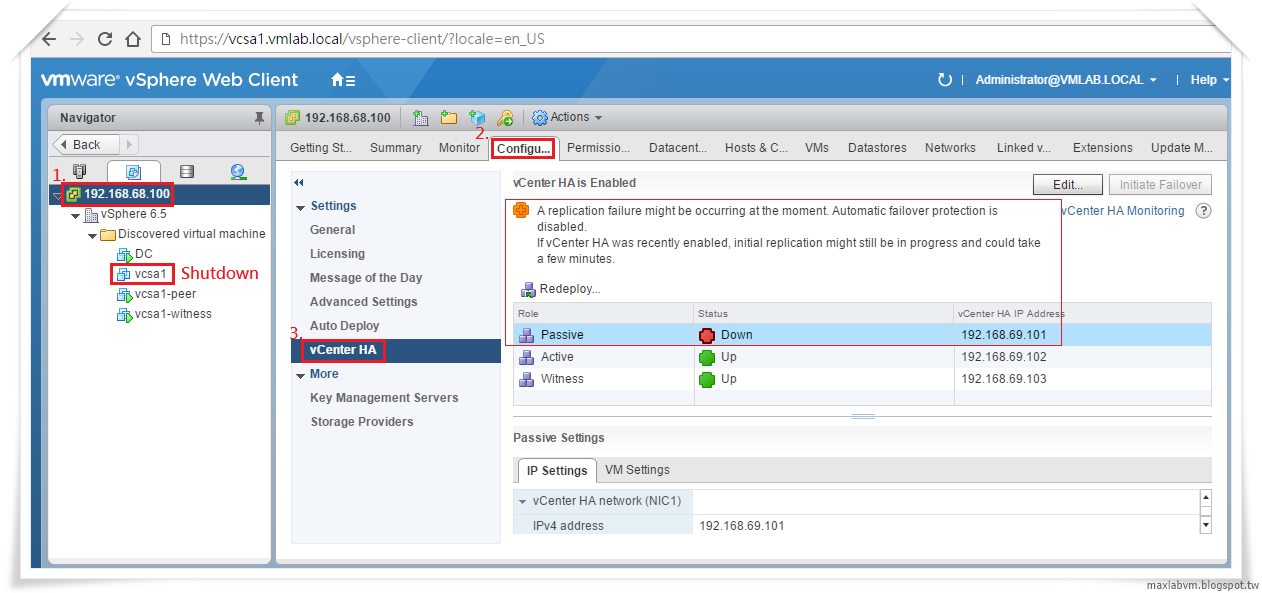Viewport: 1262px width, 593px height.
Task: Open the VM Settings tab under Passive Settings
Action: tap(637, 470)
